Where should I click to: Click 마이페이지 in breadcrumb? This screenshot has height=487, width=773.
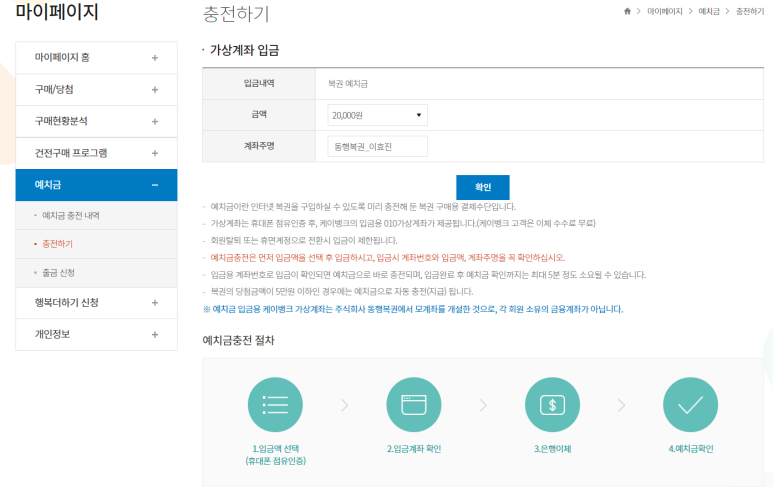(665, 11)
